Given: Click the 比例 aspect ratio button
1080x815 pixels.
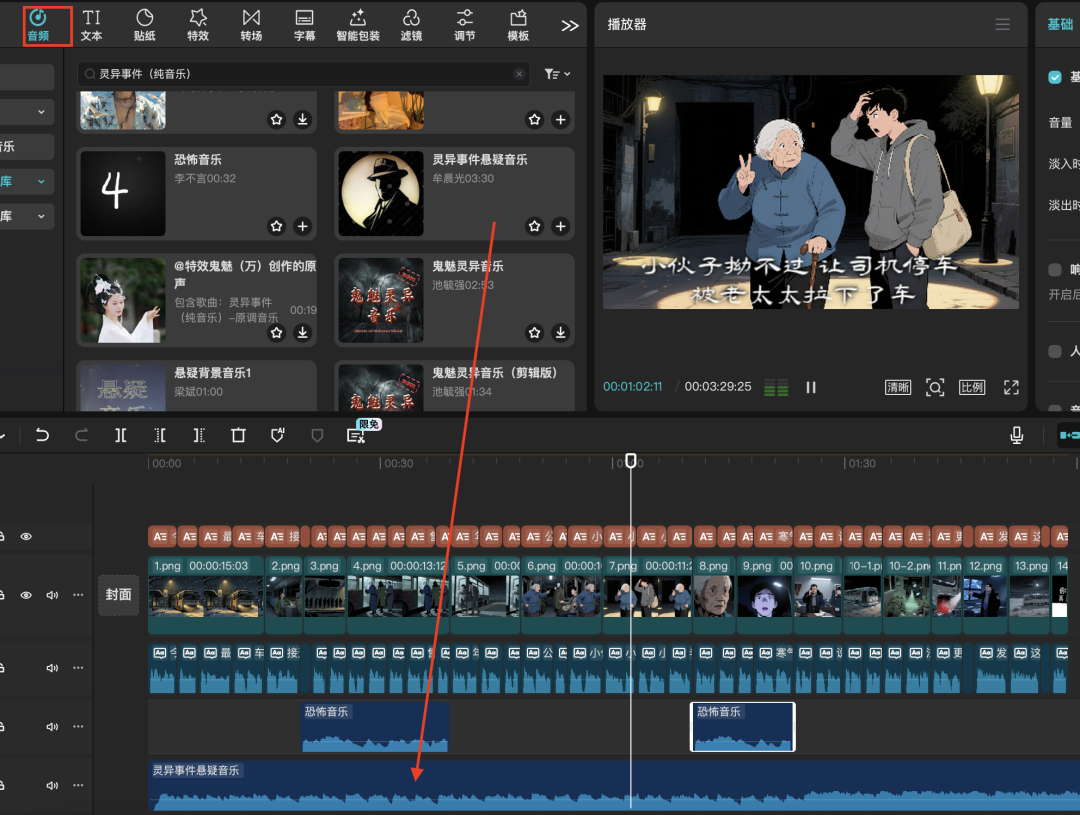Looking at the screenshot, I should point(971,387).
